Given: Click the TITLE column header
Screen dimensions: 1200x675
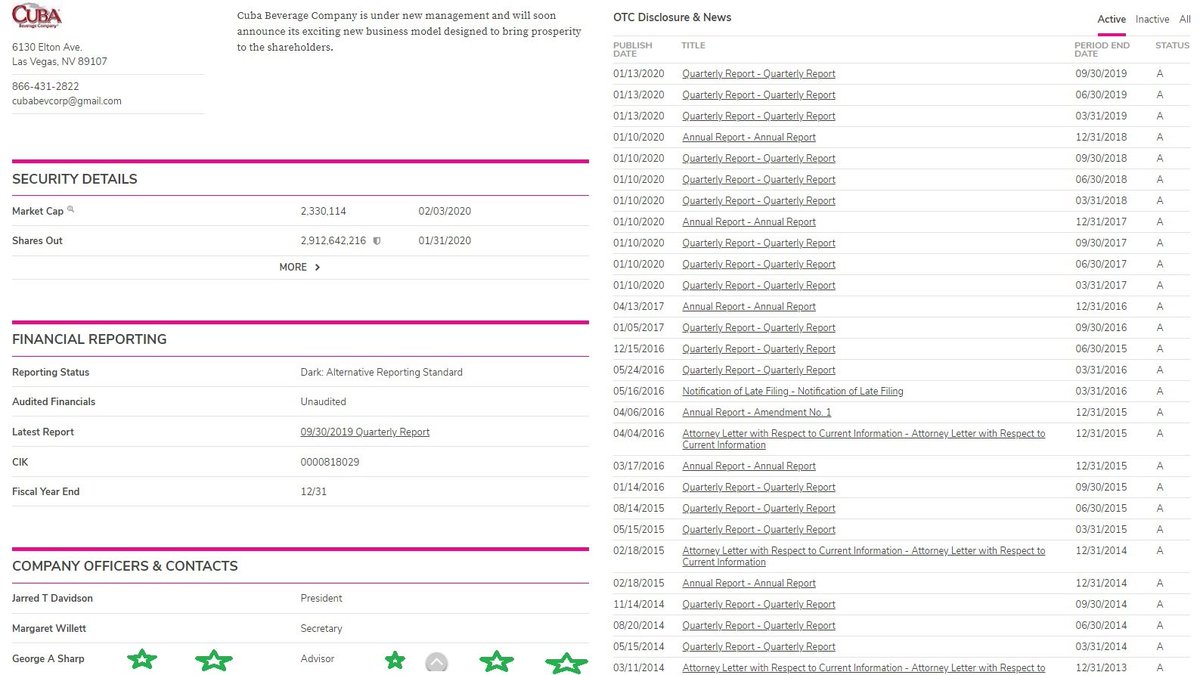Looking at the screenshot, I should coord(693,45).
